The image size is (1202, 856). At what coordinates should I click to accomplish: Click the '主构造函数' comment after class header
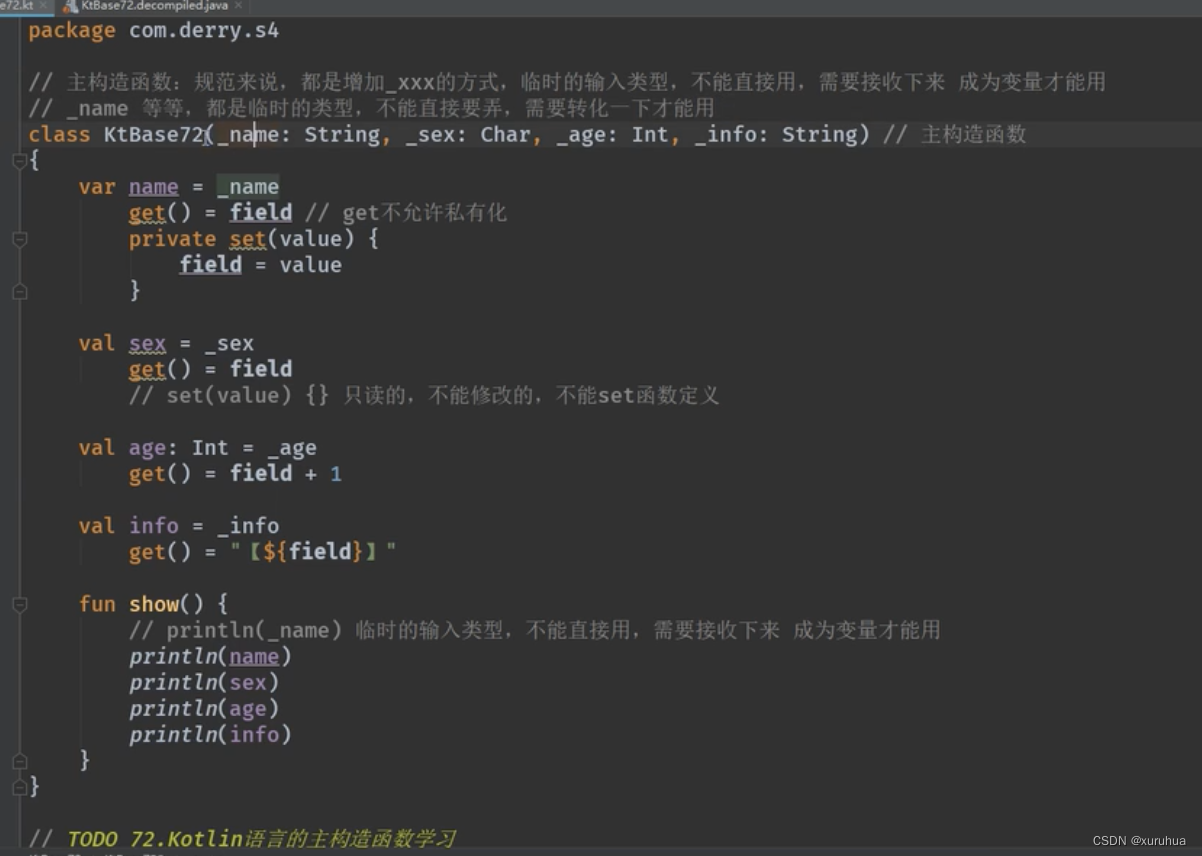pos(955,135)
